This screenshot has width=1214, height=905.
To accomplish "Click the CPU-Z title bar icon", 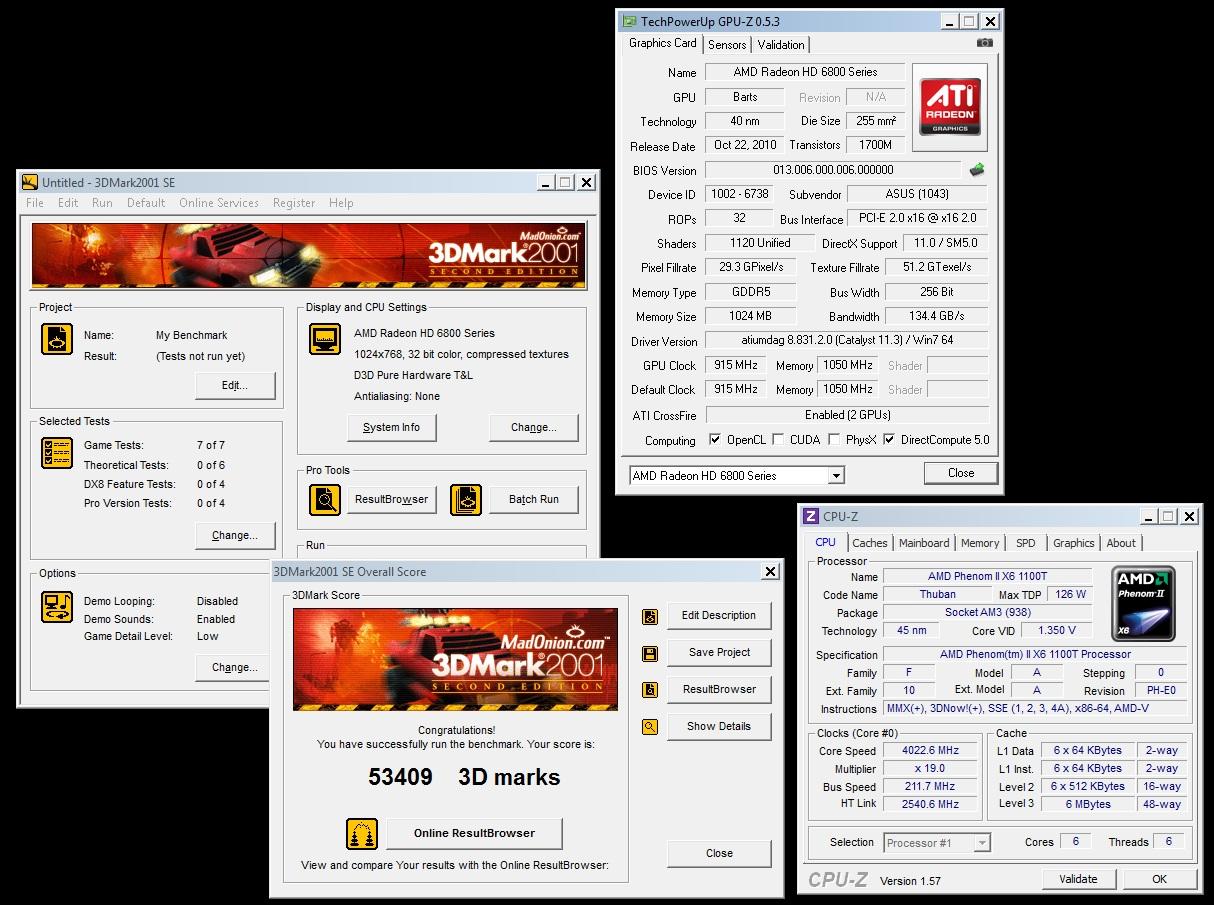I will click(811, 517).
